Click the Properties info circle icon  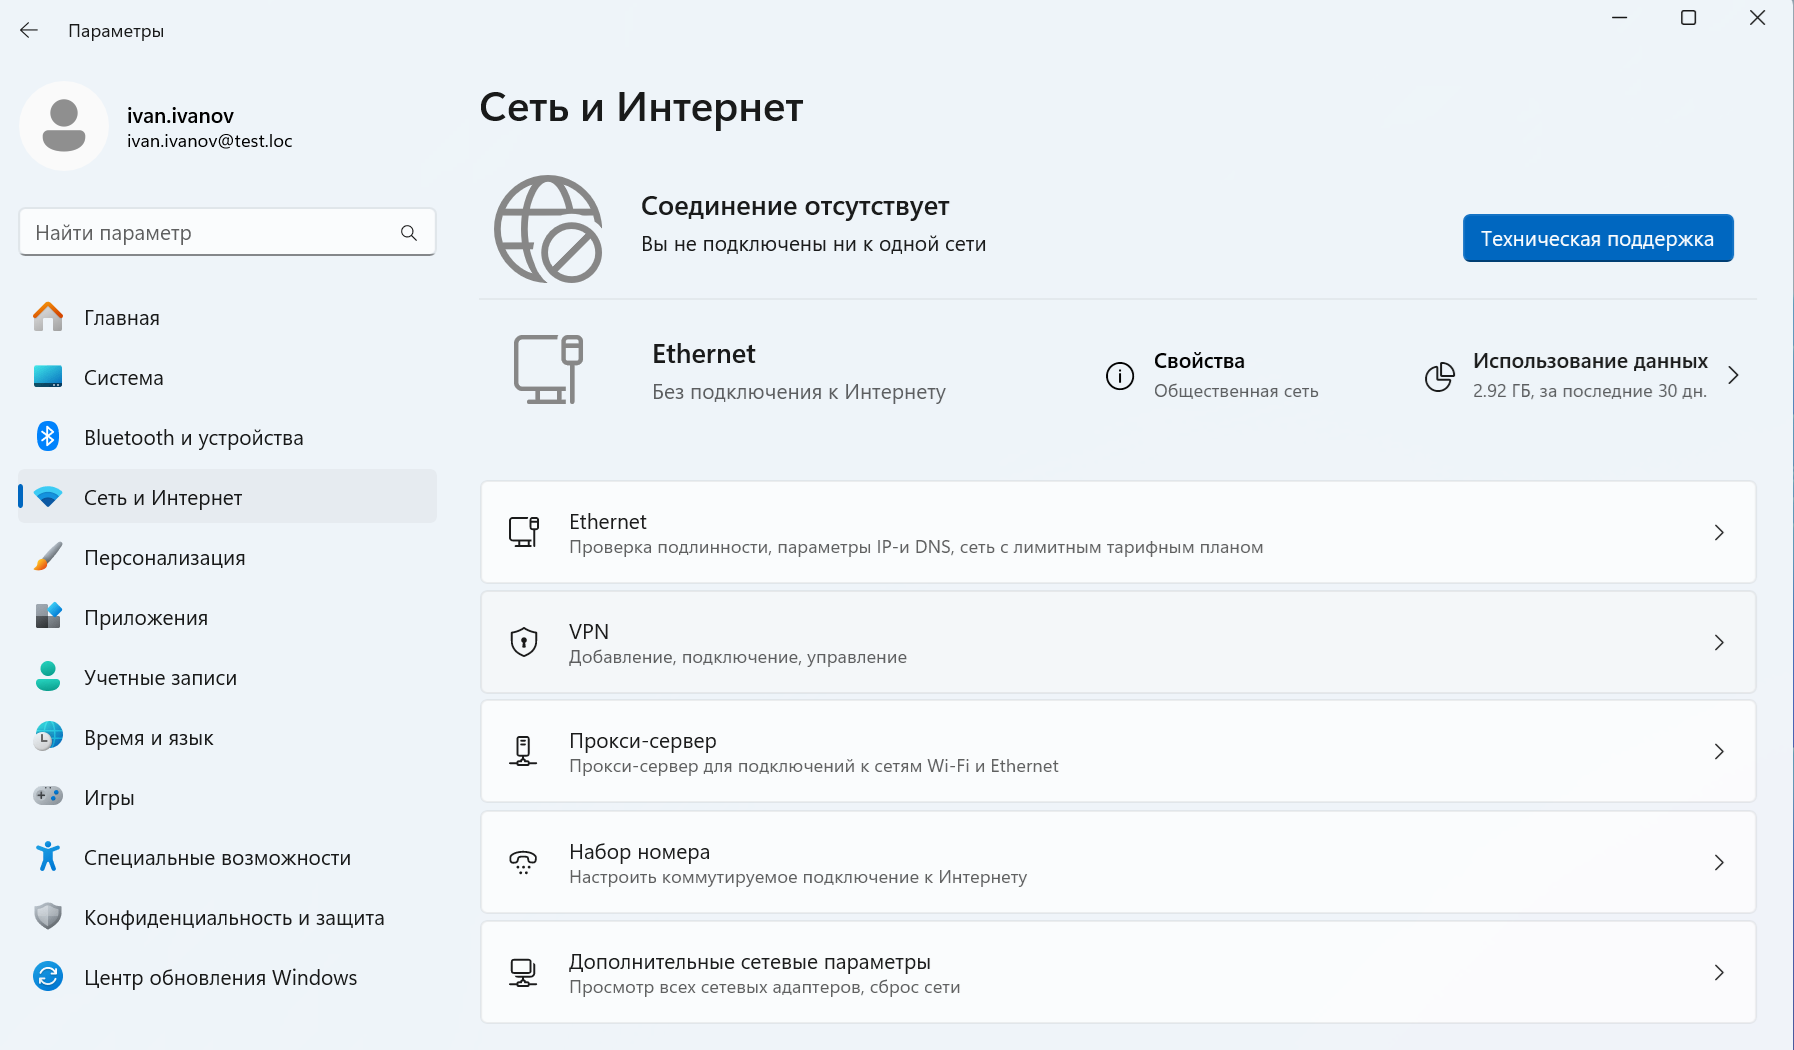(x=1120, y=376)
